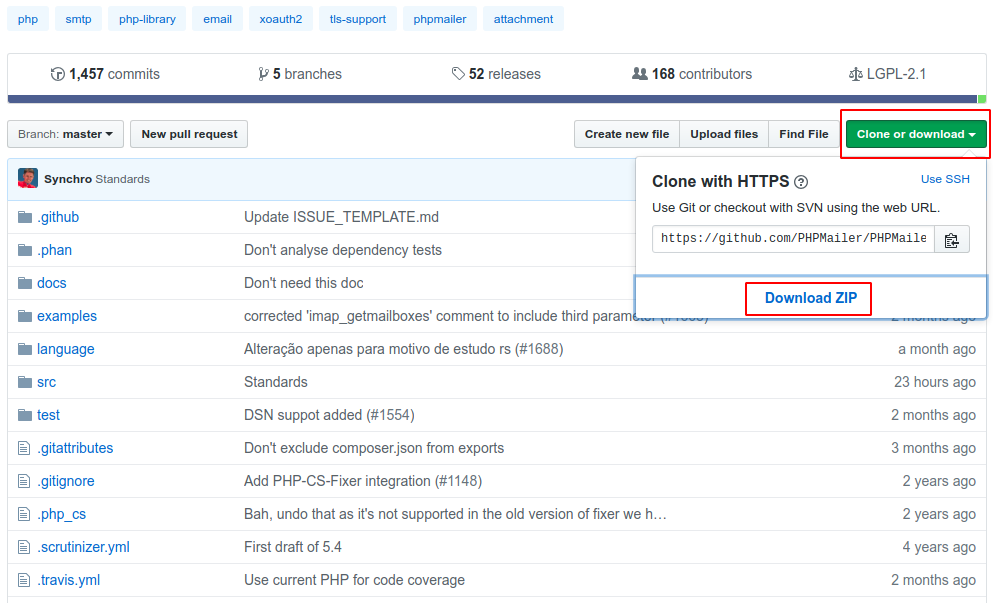Select the tls-support topic tag
Viewport: 993px width, 603px height.
click(358, 19)
